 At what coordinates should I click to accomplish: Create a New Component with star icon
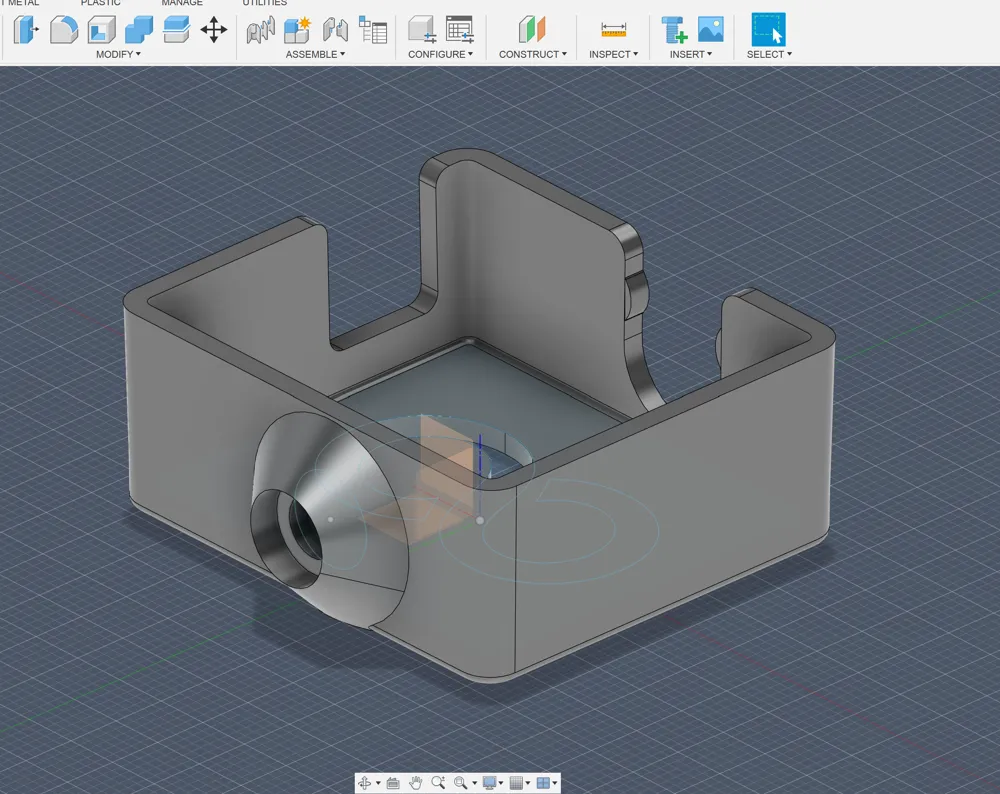(x=297, y=30)
